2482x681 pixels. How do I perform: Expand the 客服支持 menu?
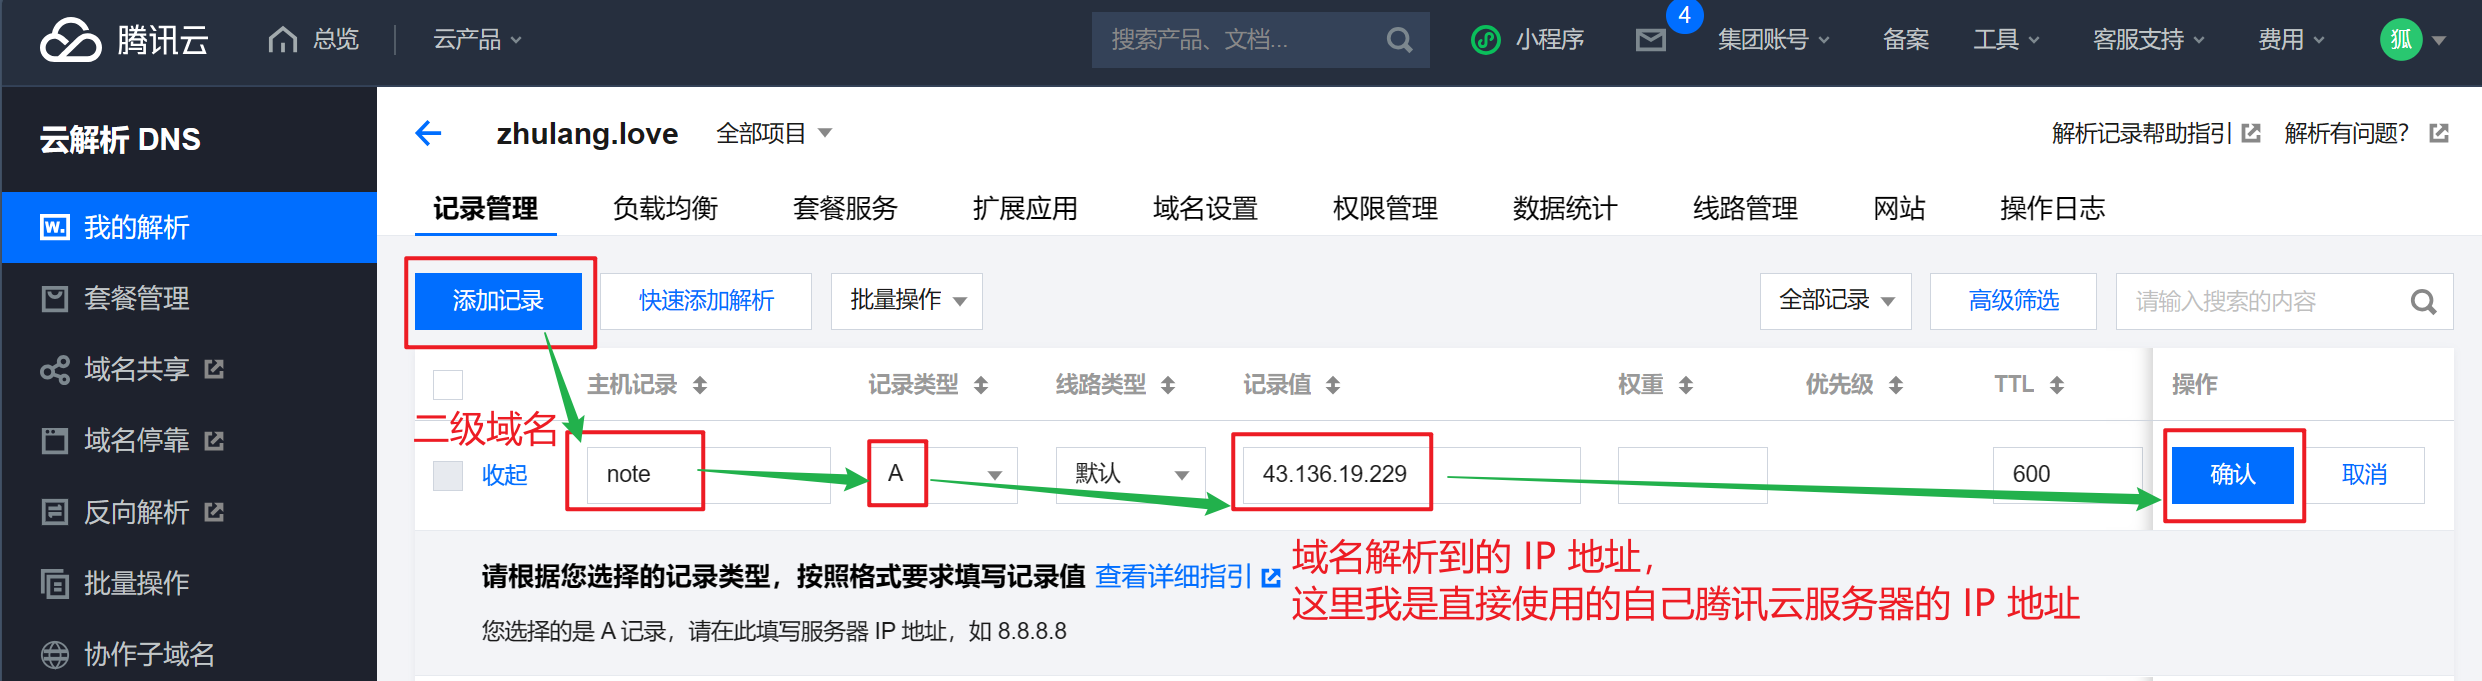2149,40
